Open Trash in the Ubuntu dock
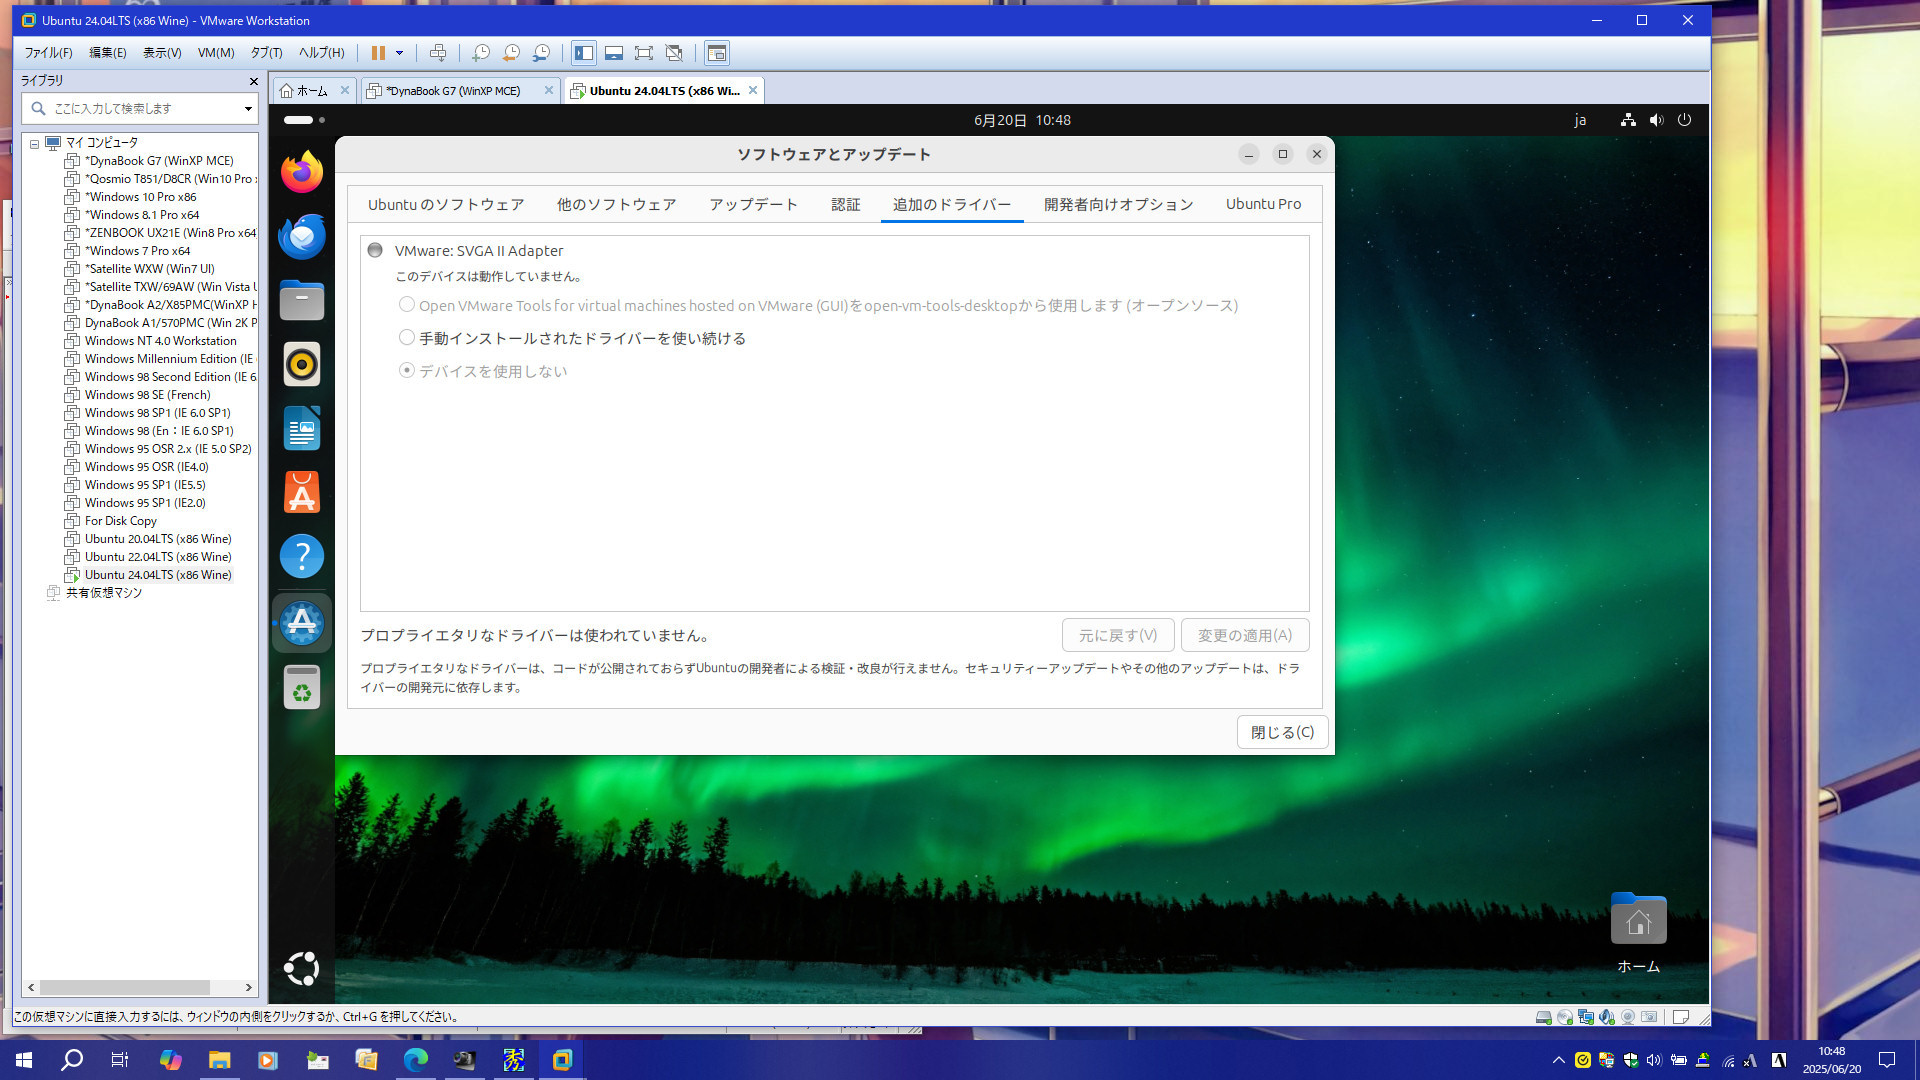This screenshot has width=1920, height=1080. click(x=301, y=688)
